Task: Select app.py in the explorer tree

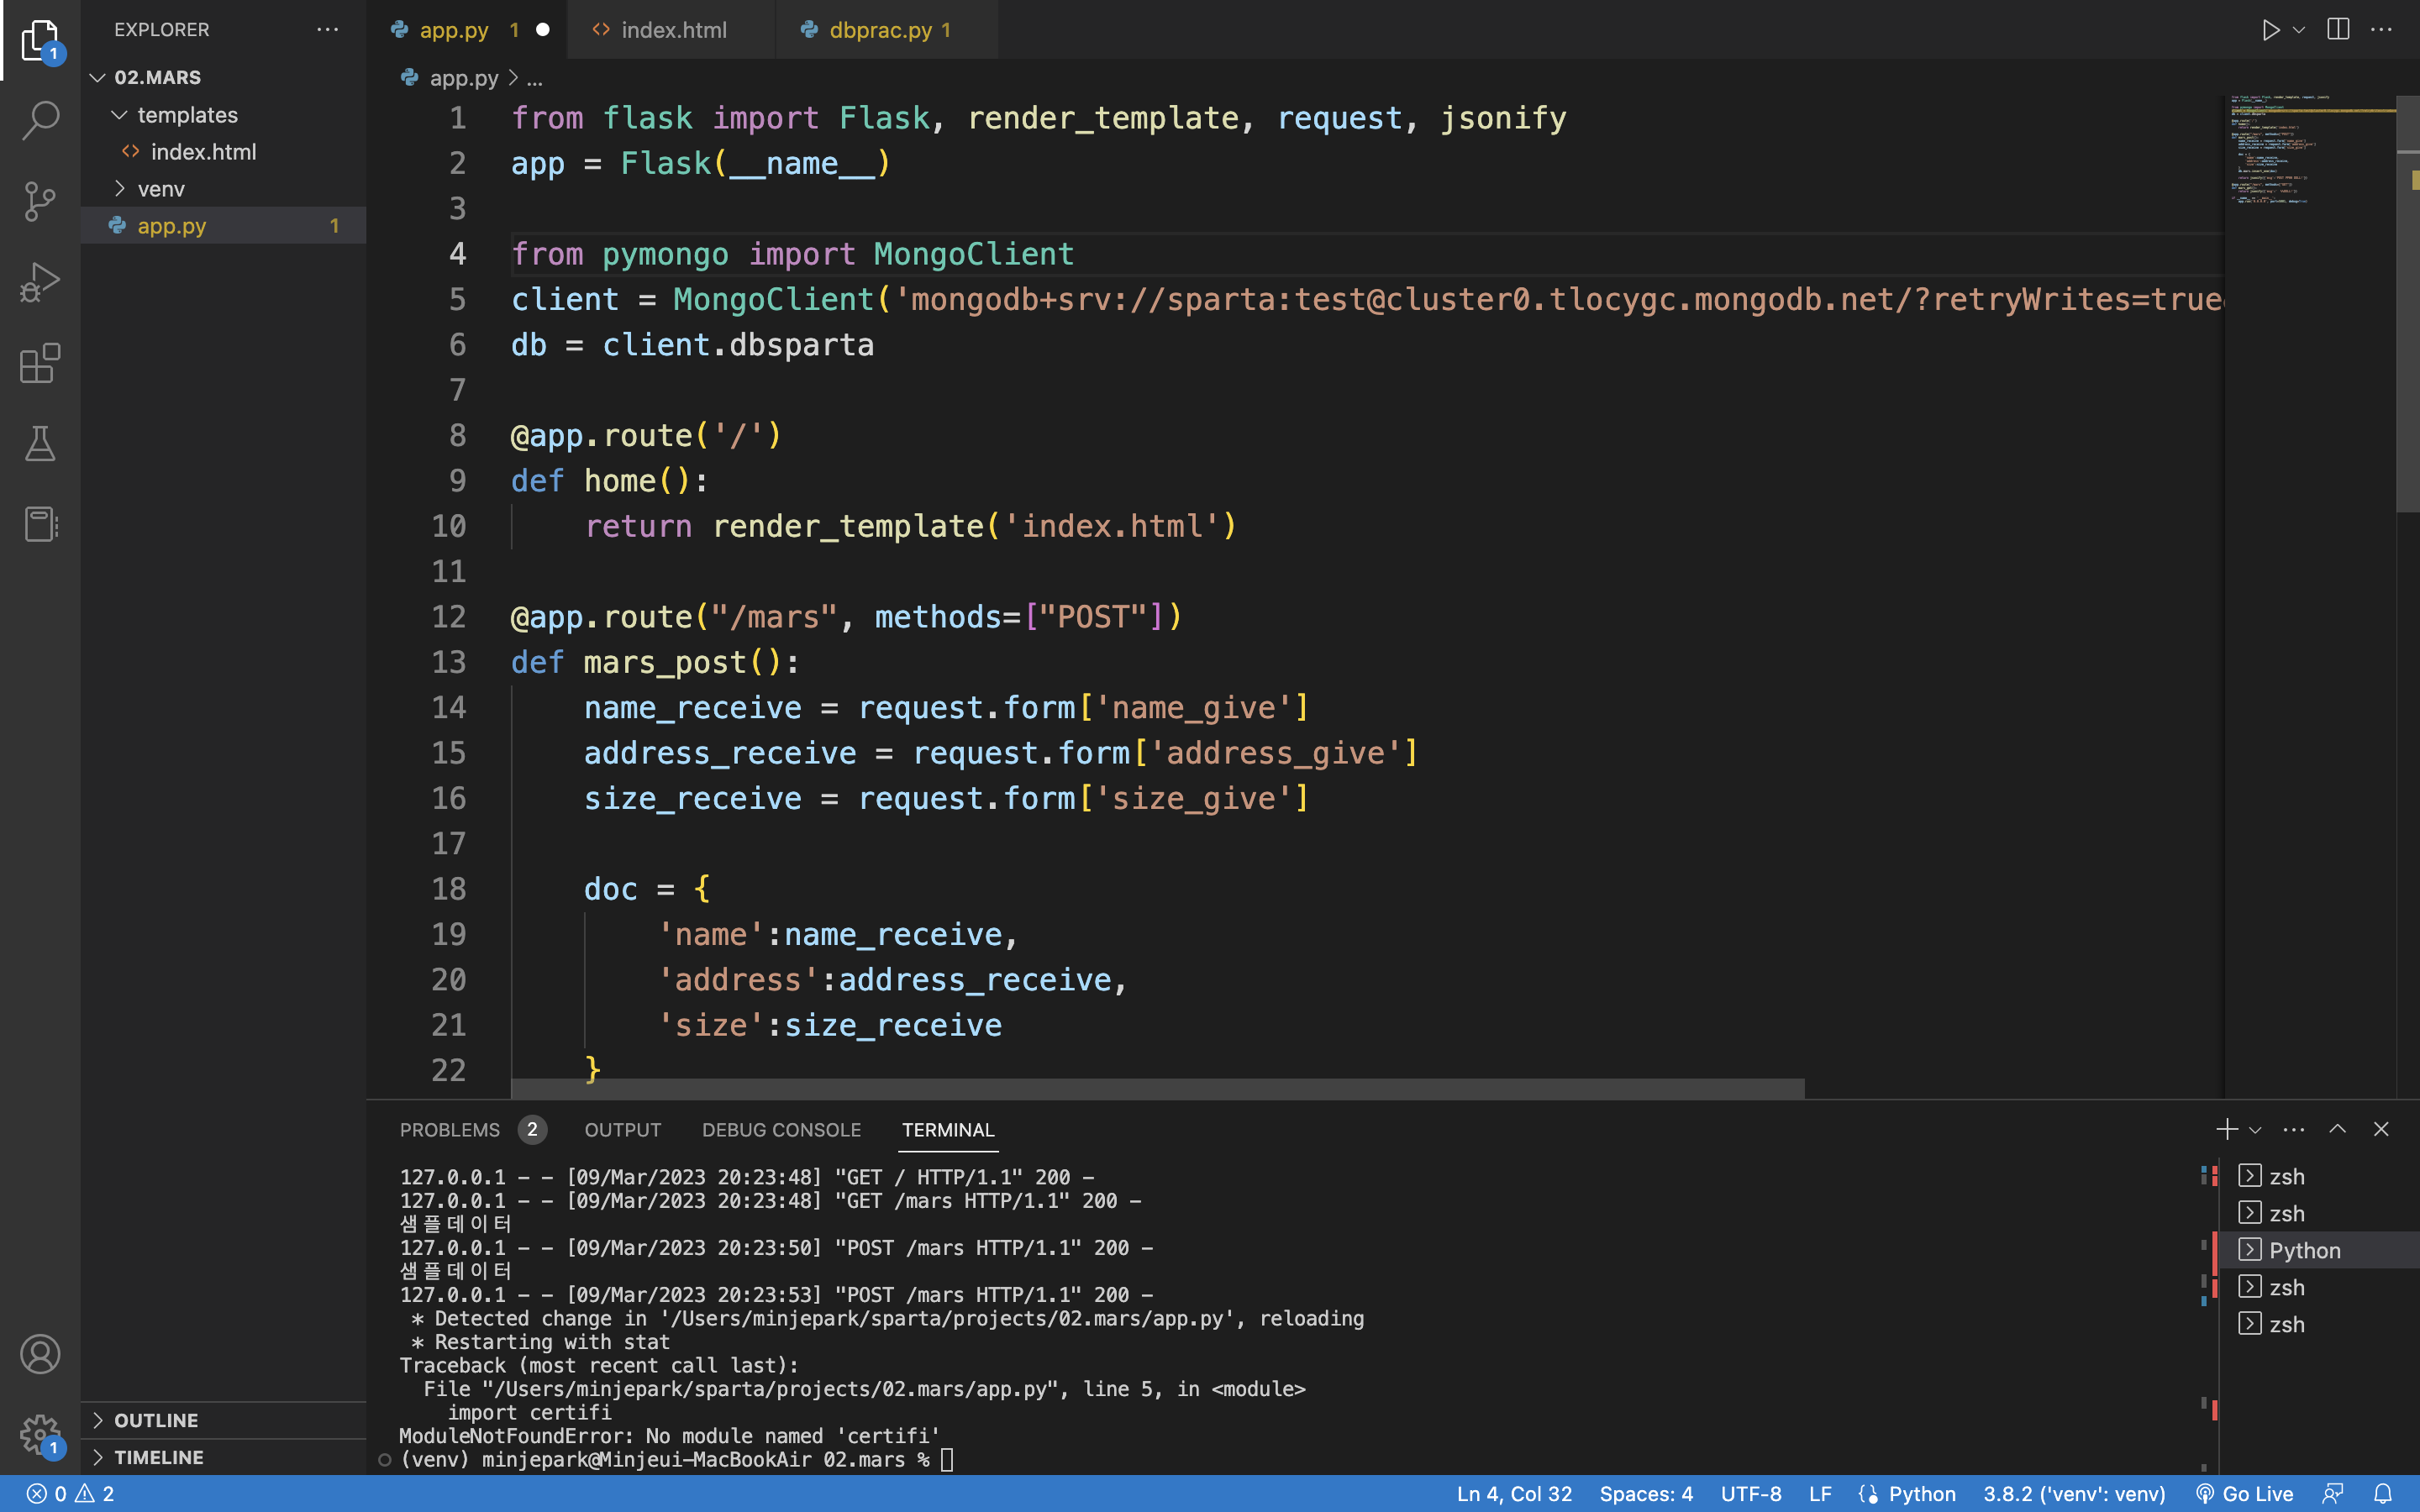Action: coord(224,226)
